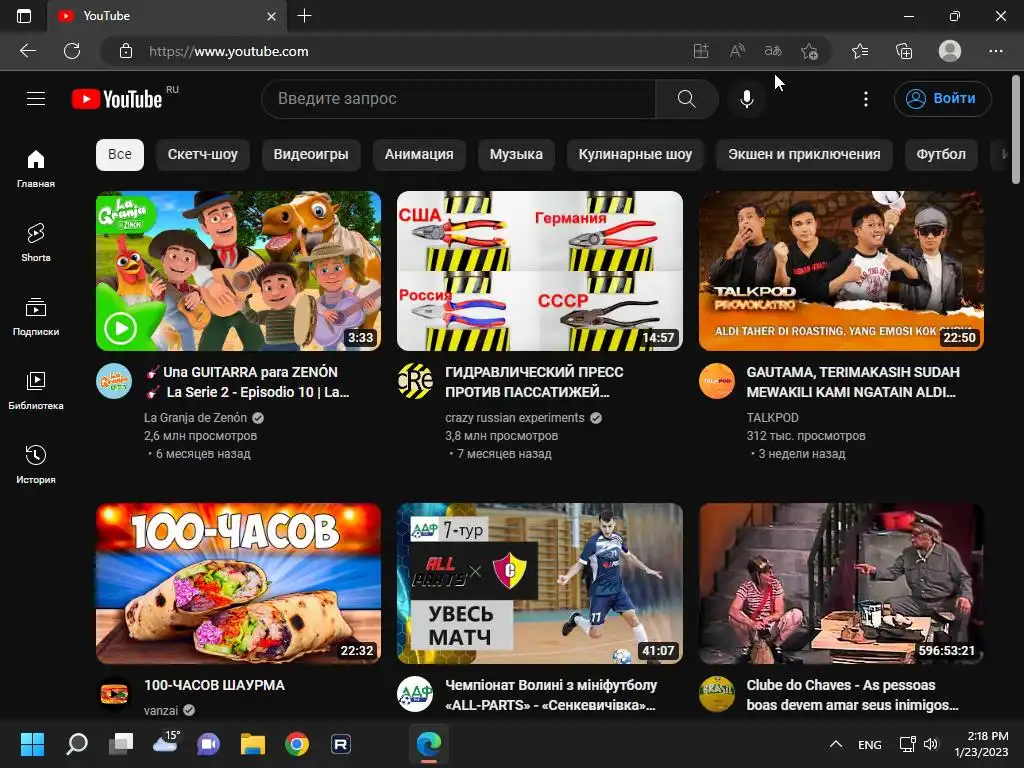
Task: Open taskbar search icon
Action: (x=77, y=744)
